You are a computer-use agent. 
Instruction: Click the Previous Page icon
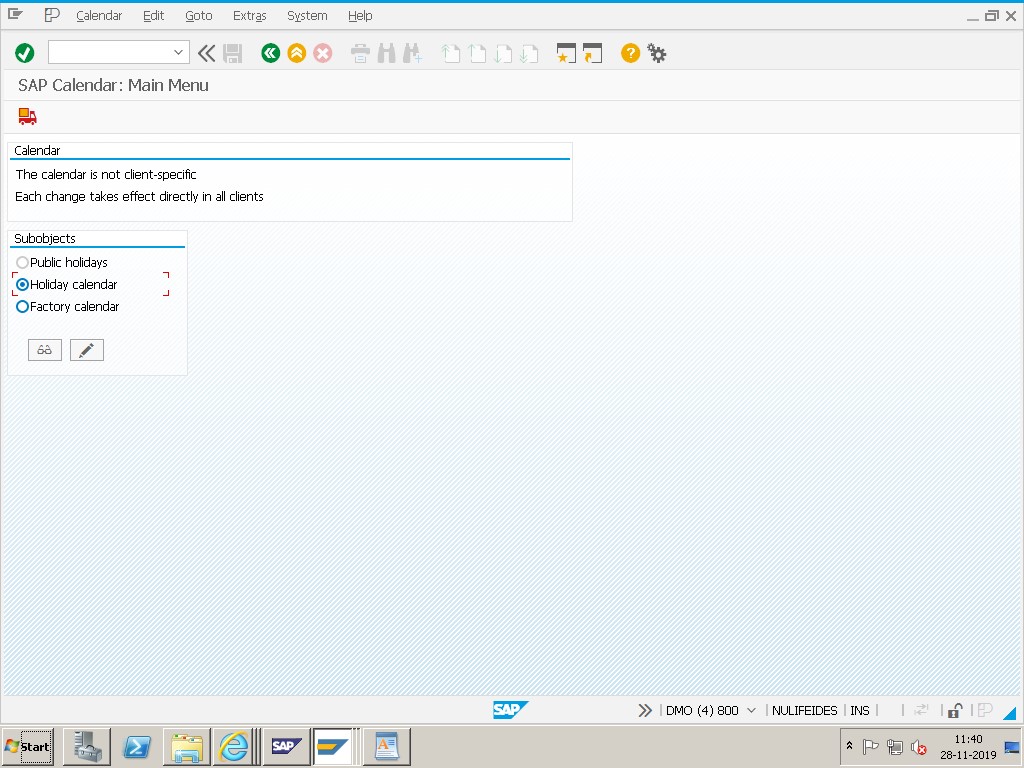[477, 53]
